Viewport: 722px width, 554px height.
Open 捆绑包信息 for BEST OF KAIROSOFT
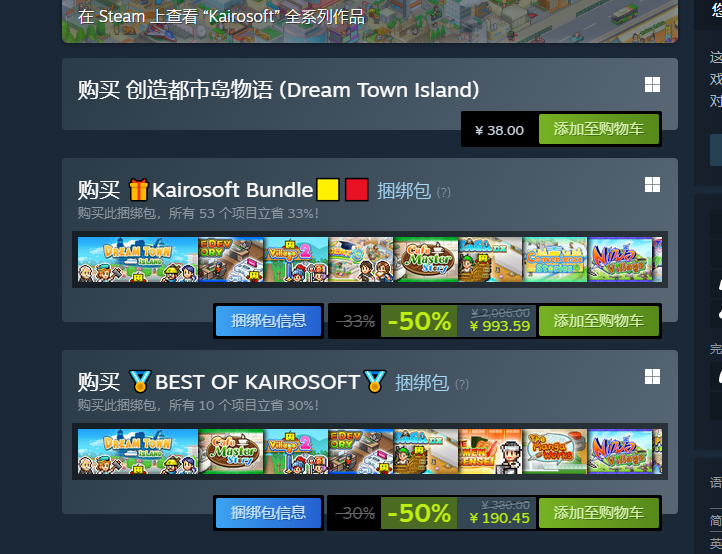(x=268, y=513)
